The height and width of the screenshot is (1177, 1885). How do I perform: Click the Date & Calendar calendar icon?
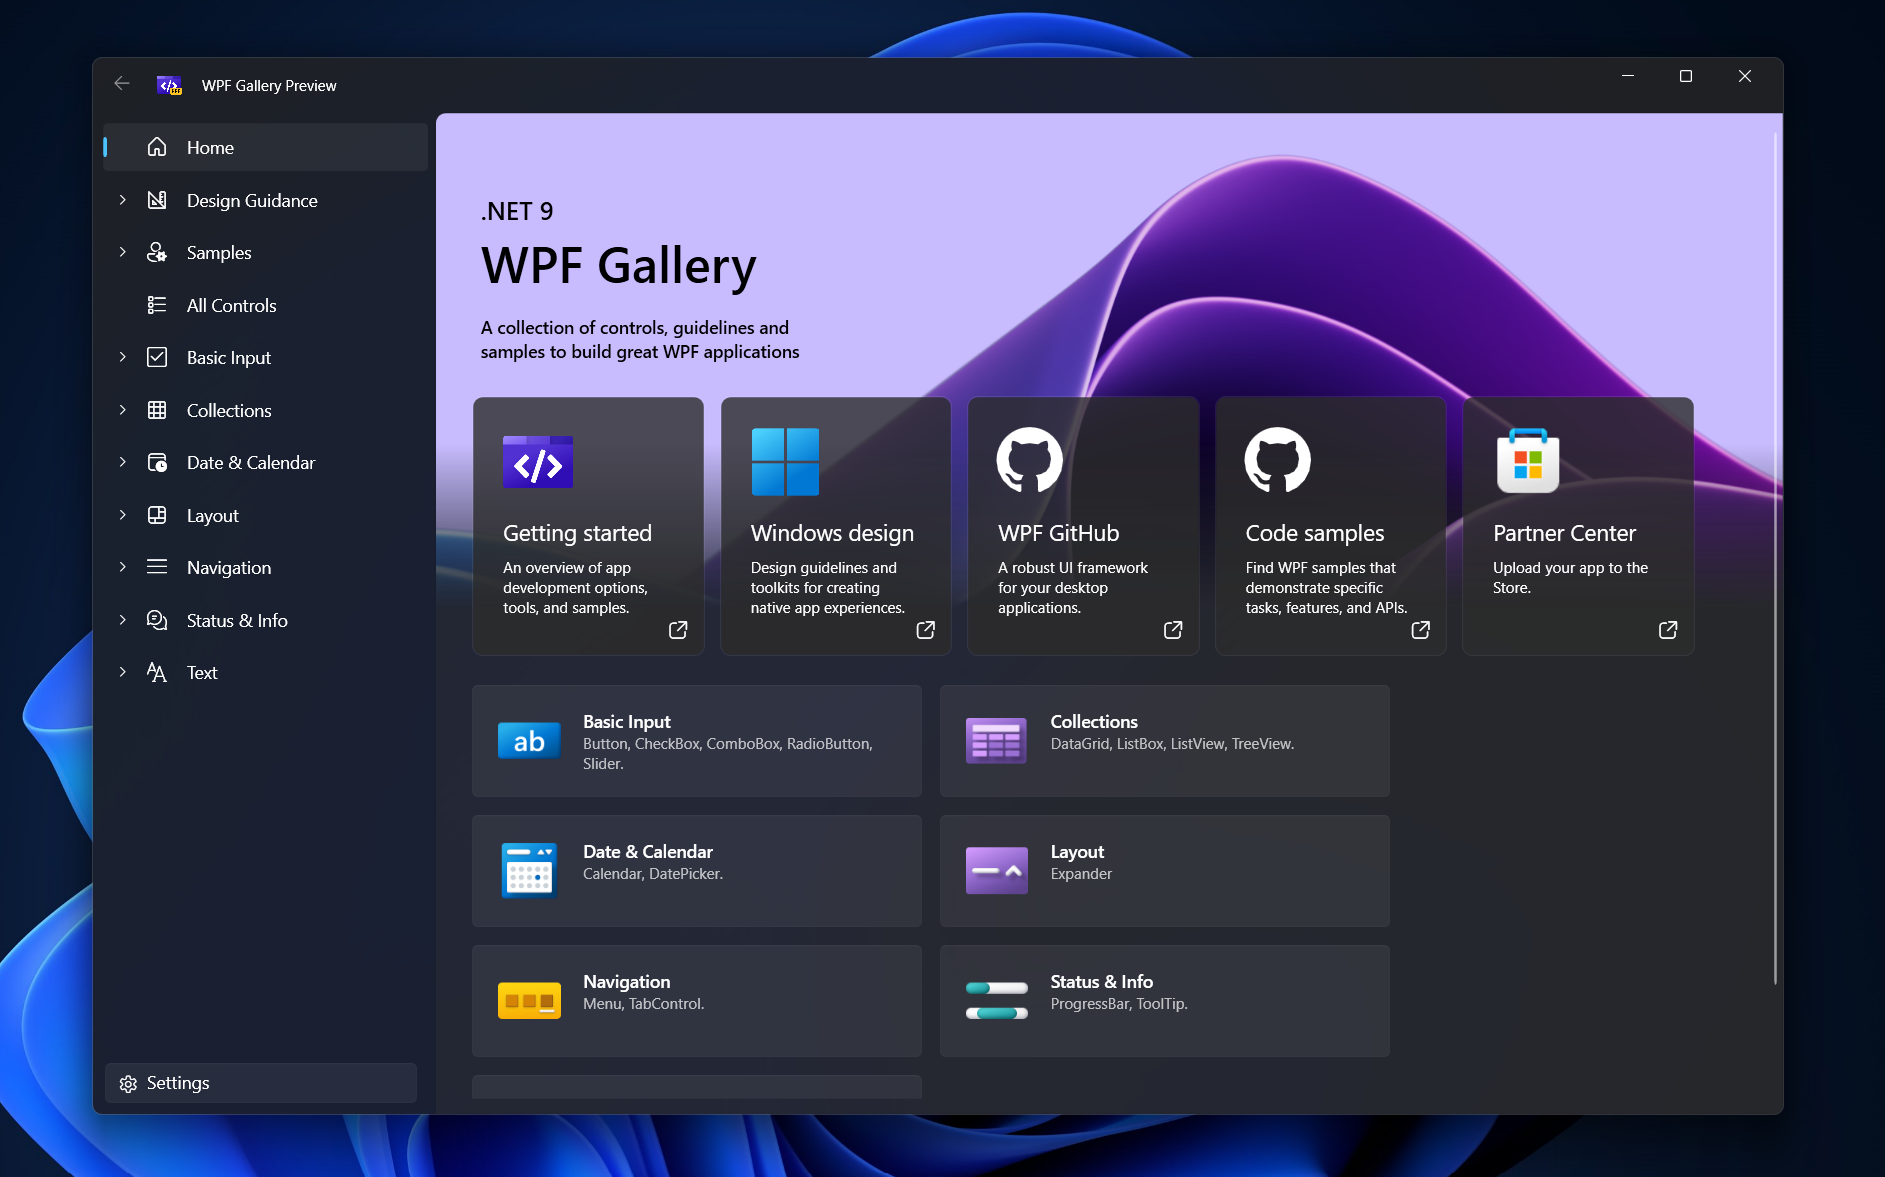(x=529, y=870)
